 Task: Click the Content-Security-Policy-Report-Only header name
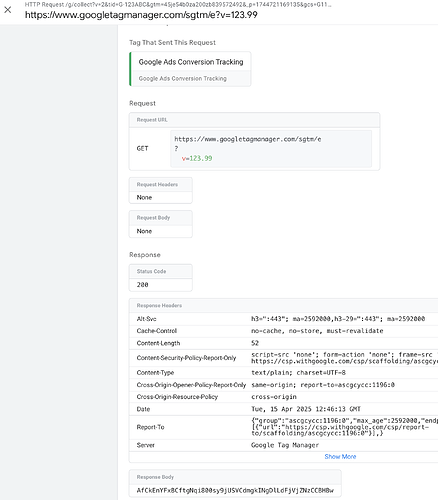[x=186, y=358]
